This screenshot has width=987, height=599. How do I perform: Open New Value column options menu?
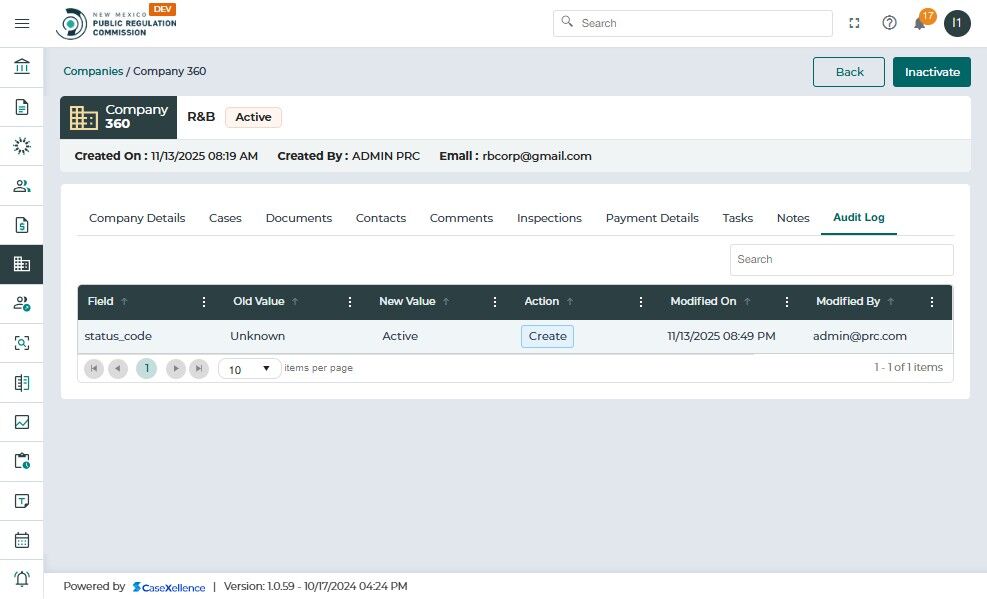tap(495, 302)
